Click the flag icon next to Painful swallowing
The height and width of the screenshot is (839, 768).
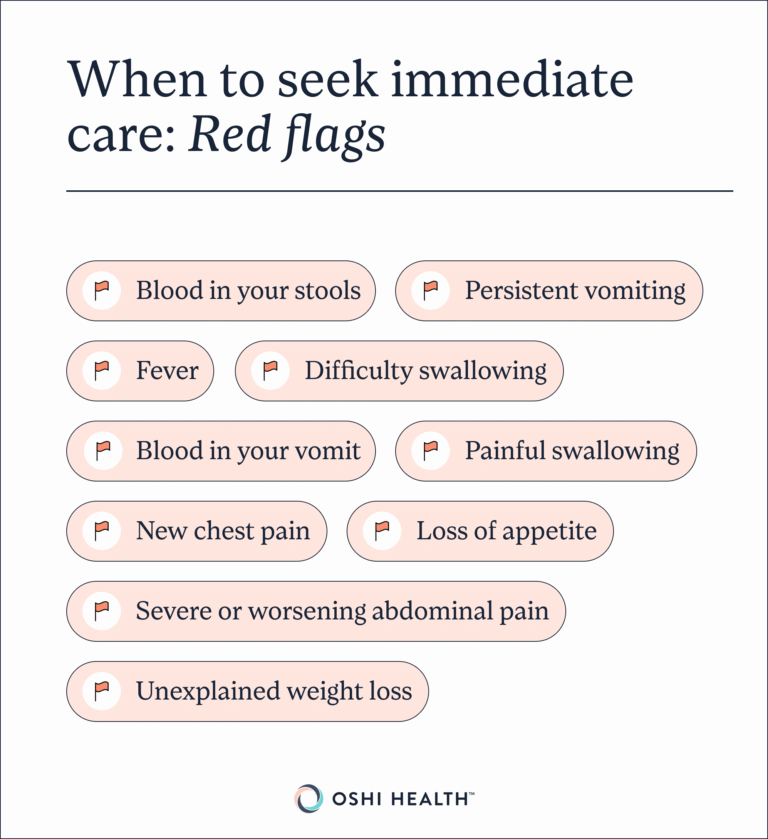pyautogui.click(x=430, y=451)
